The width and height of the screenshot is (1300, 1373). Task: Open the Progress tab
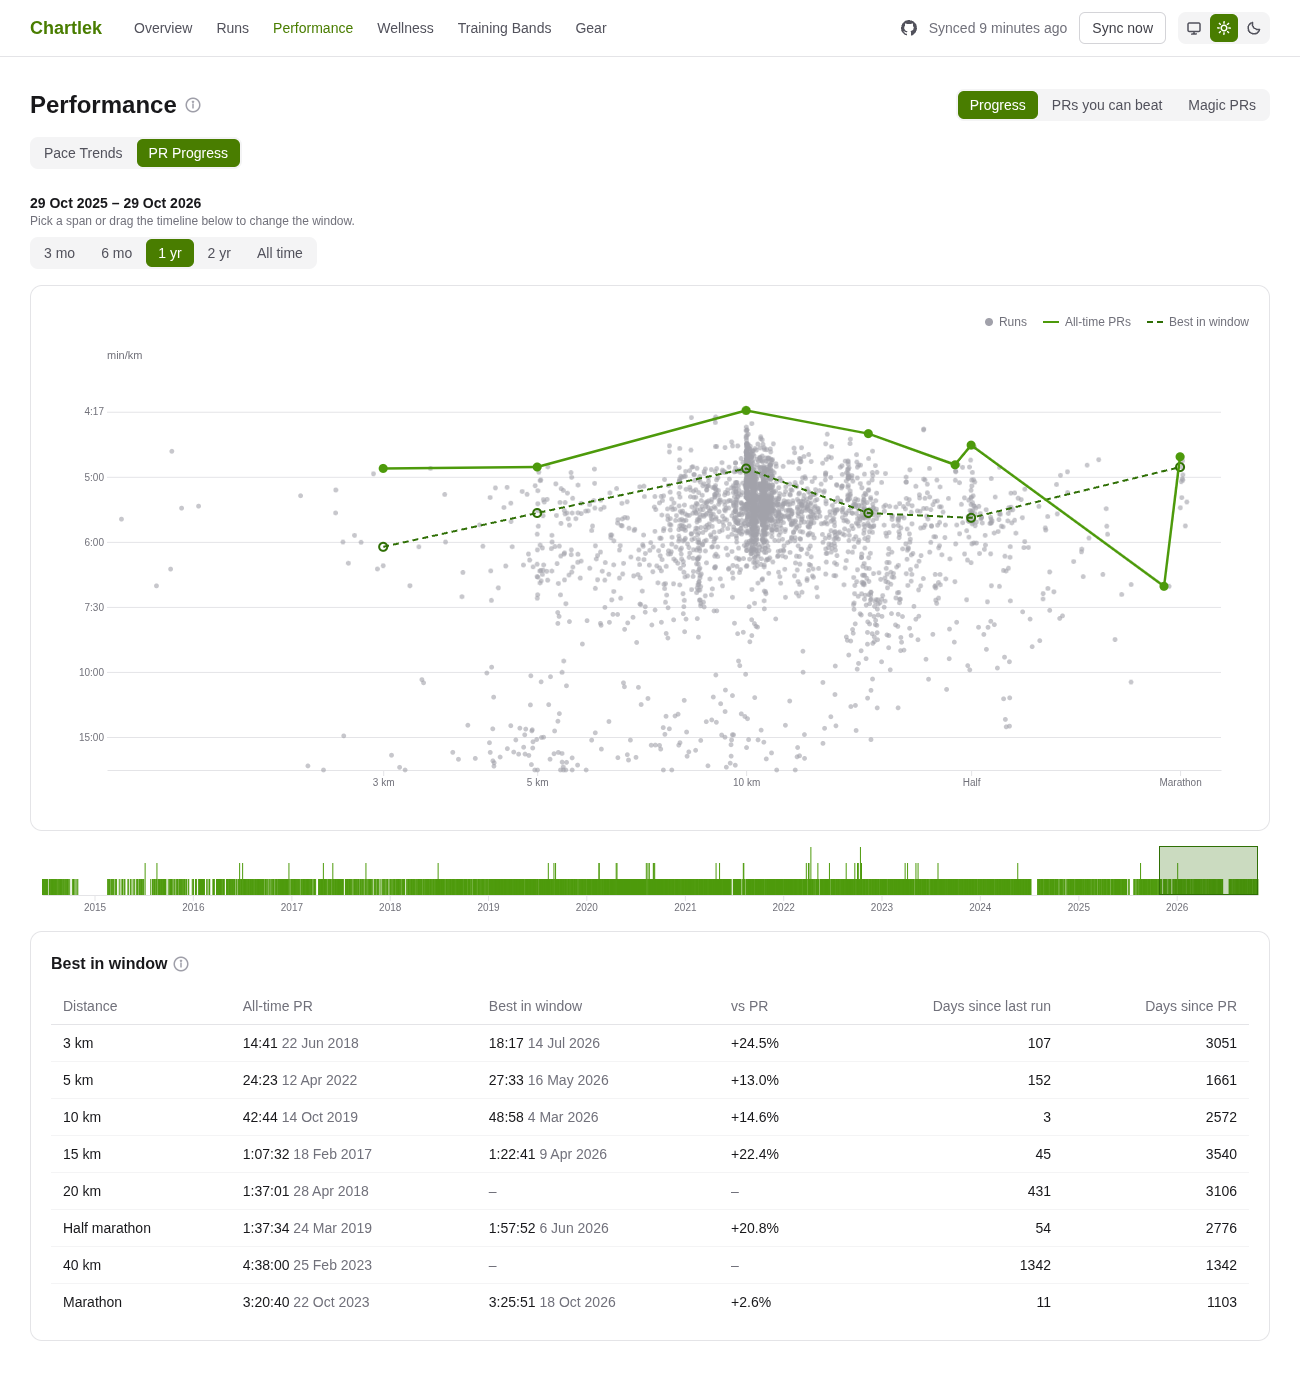tap(997, 105)
